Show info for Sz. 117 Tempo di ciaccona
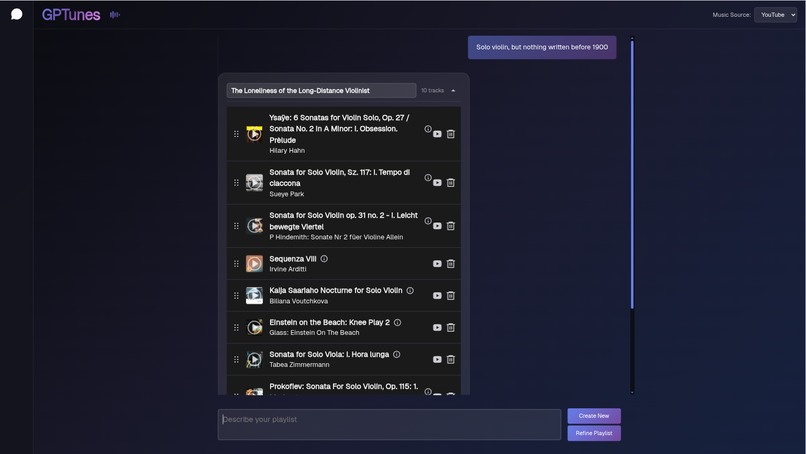Viewport: 806px width, 454px height. point(428,178)
